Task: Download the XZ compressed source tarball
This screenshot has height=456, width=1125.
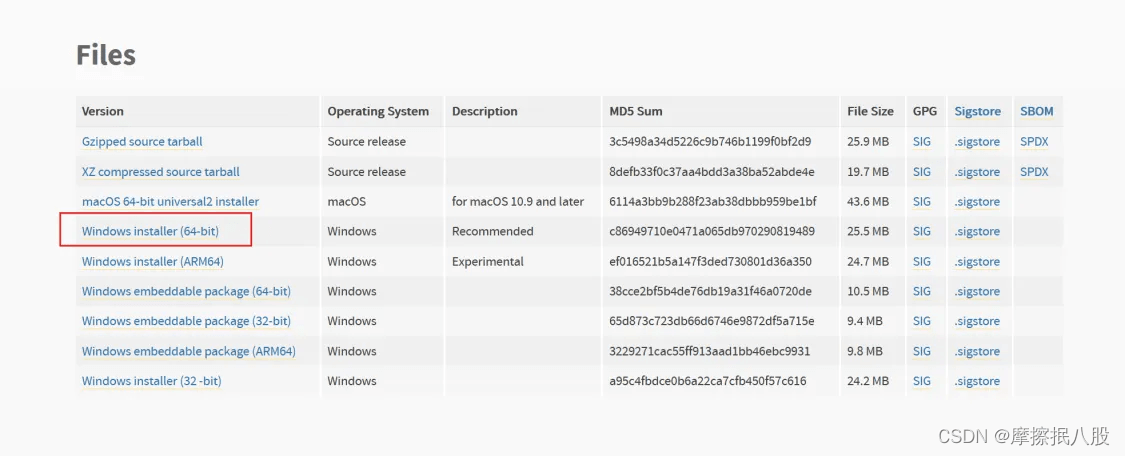Action: click(x=160, y=172)
